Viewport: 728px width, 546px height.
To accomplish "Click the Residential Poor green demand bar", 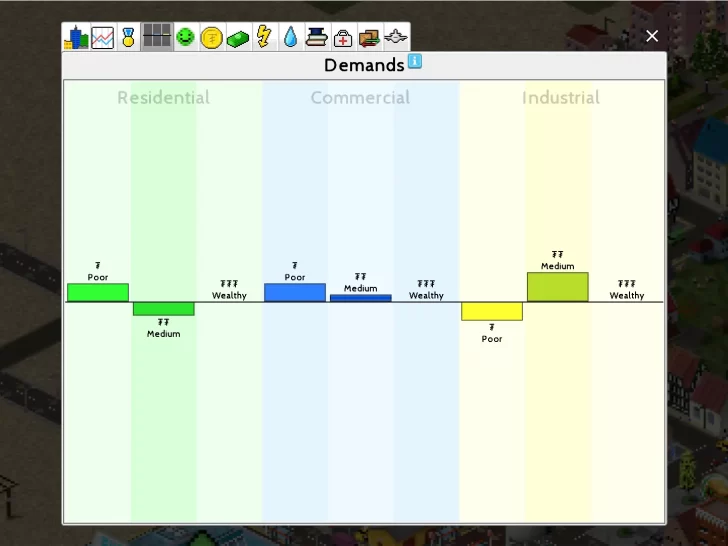I will pyautogui.click(x=98, y=292).
